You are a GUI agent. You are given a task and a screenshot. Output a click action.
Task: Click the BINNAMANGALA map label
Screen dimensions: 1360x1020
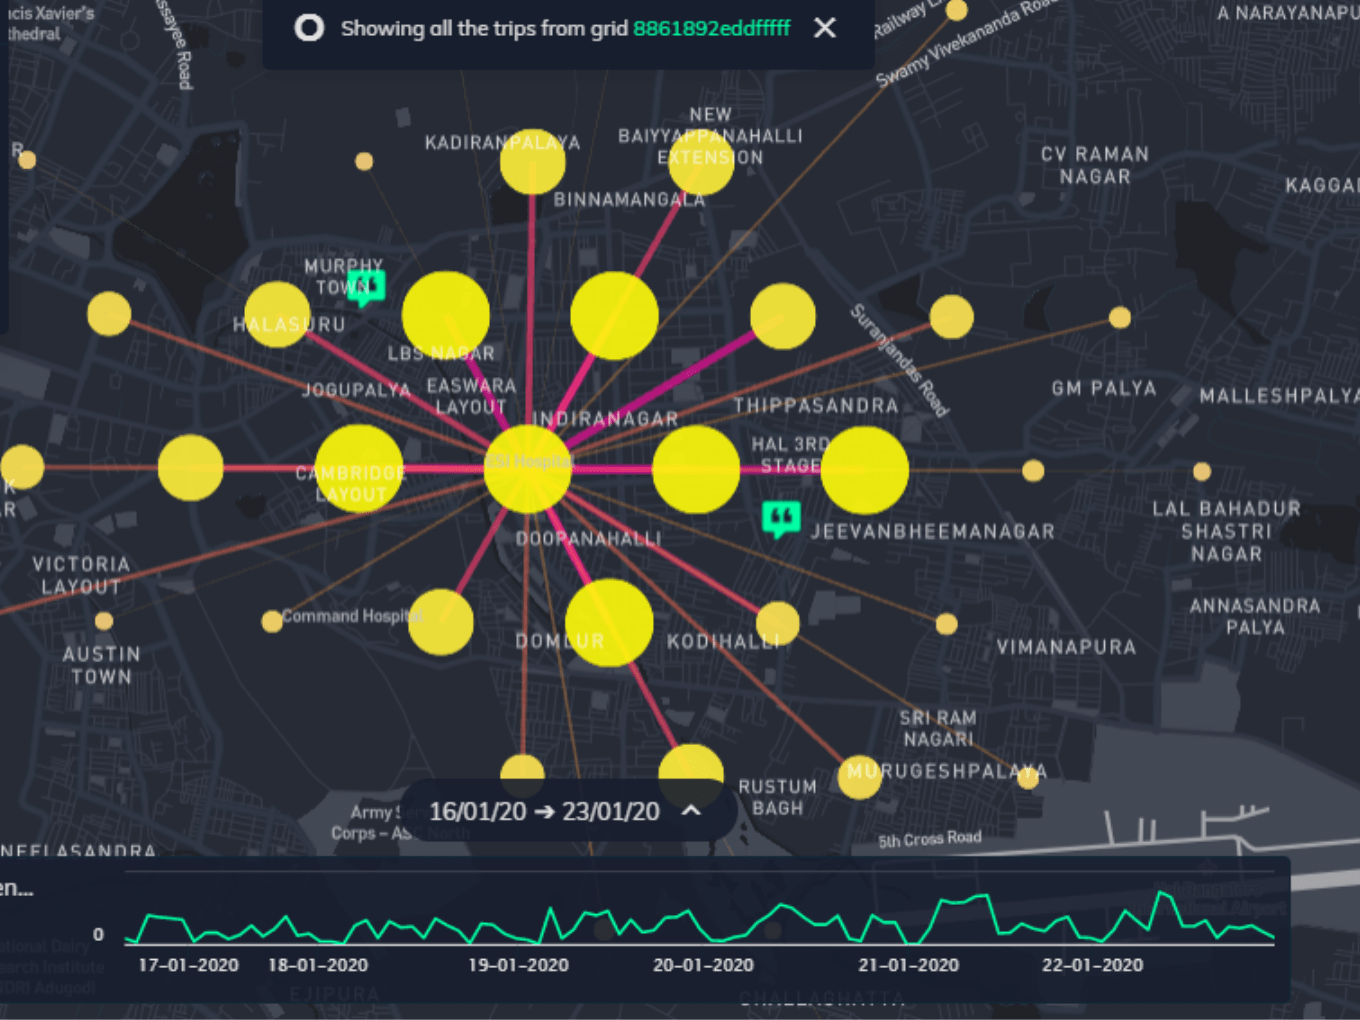[x=629, y=199]
